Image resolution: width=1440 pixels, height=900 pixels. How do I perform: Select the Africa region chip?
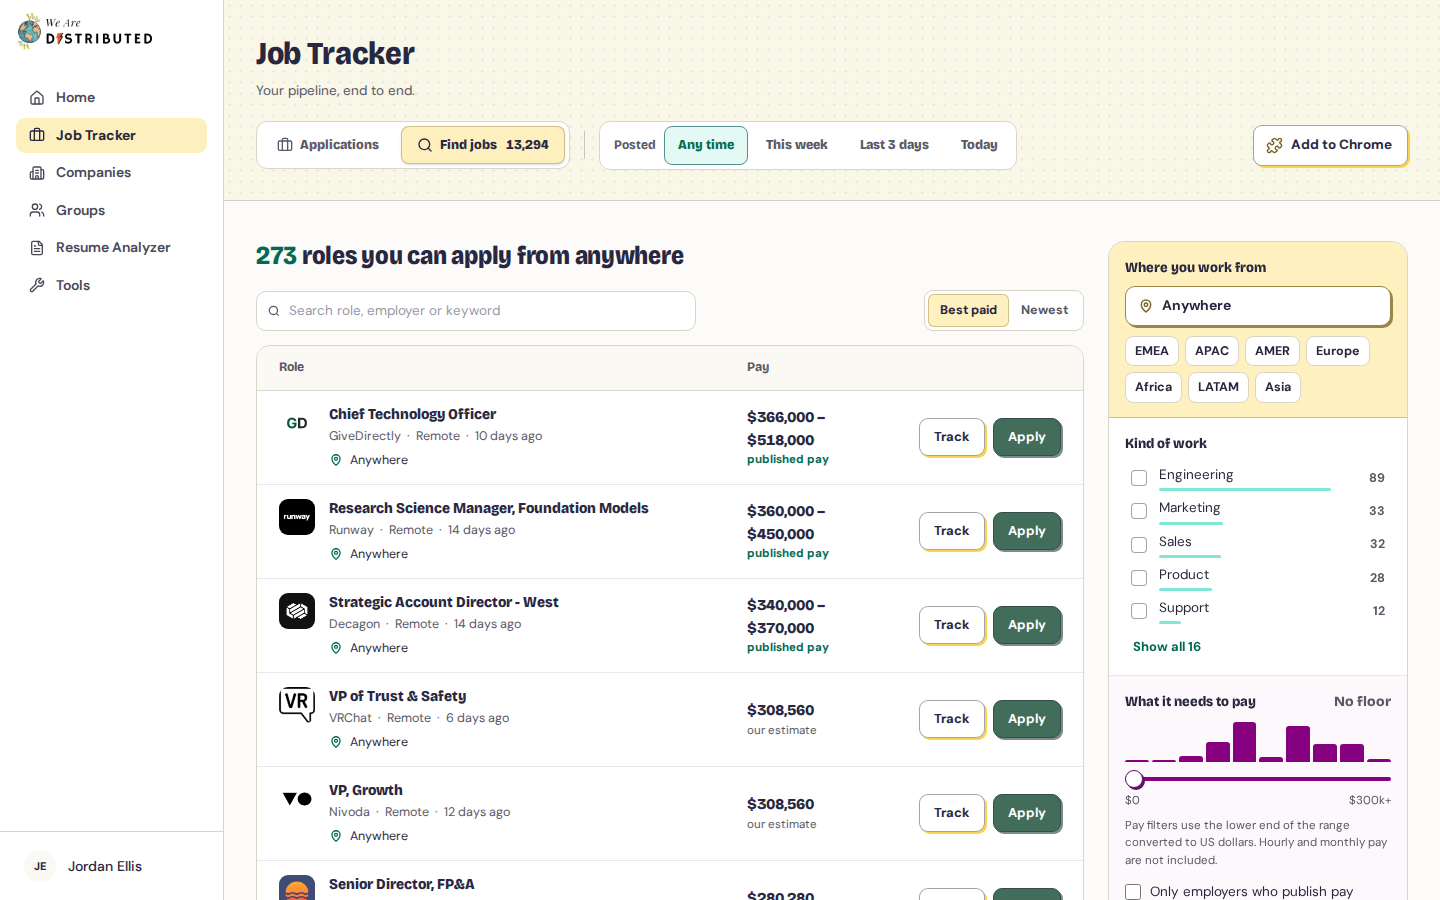pyautogui.click(x=1153, y=387)
